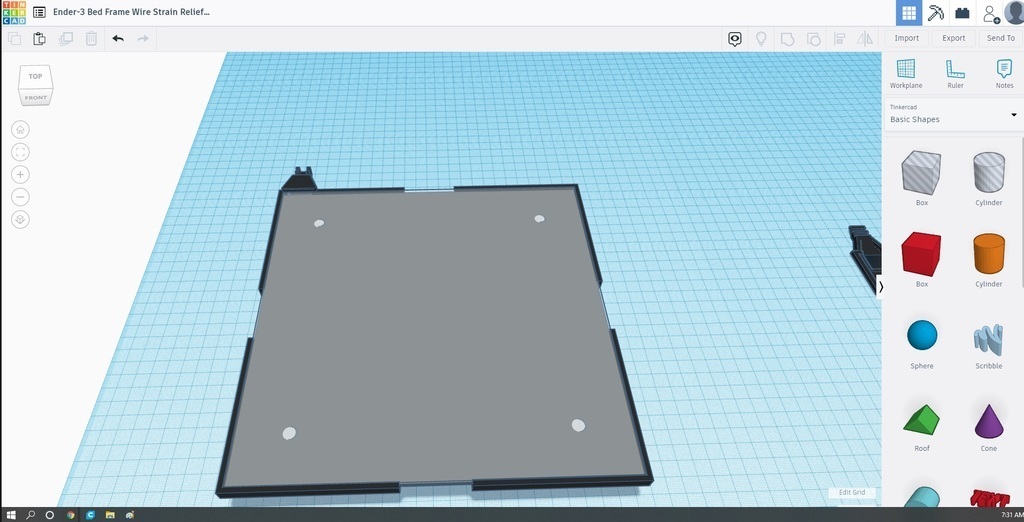
Task: Click the Import button
Action: (x=906, y=38)
